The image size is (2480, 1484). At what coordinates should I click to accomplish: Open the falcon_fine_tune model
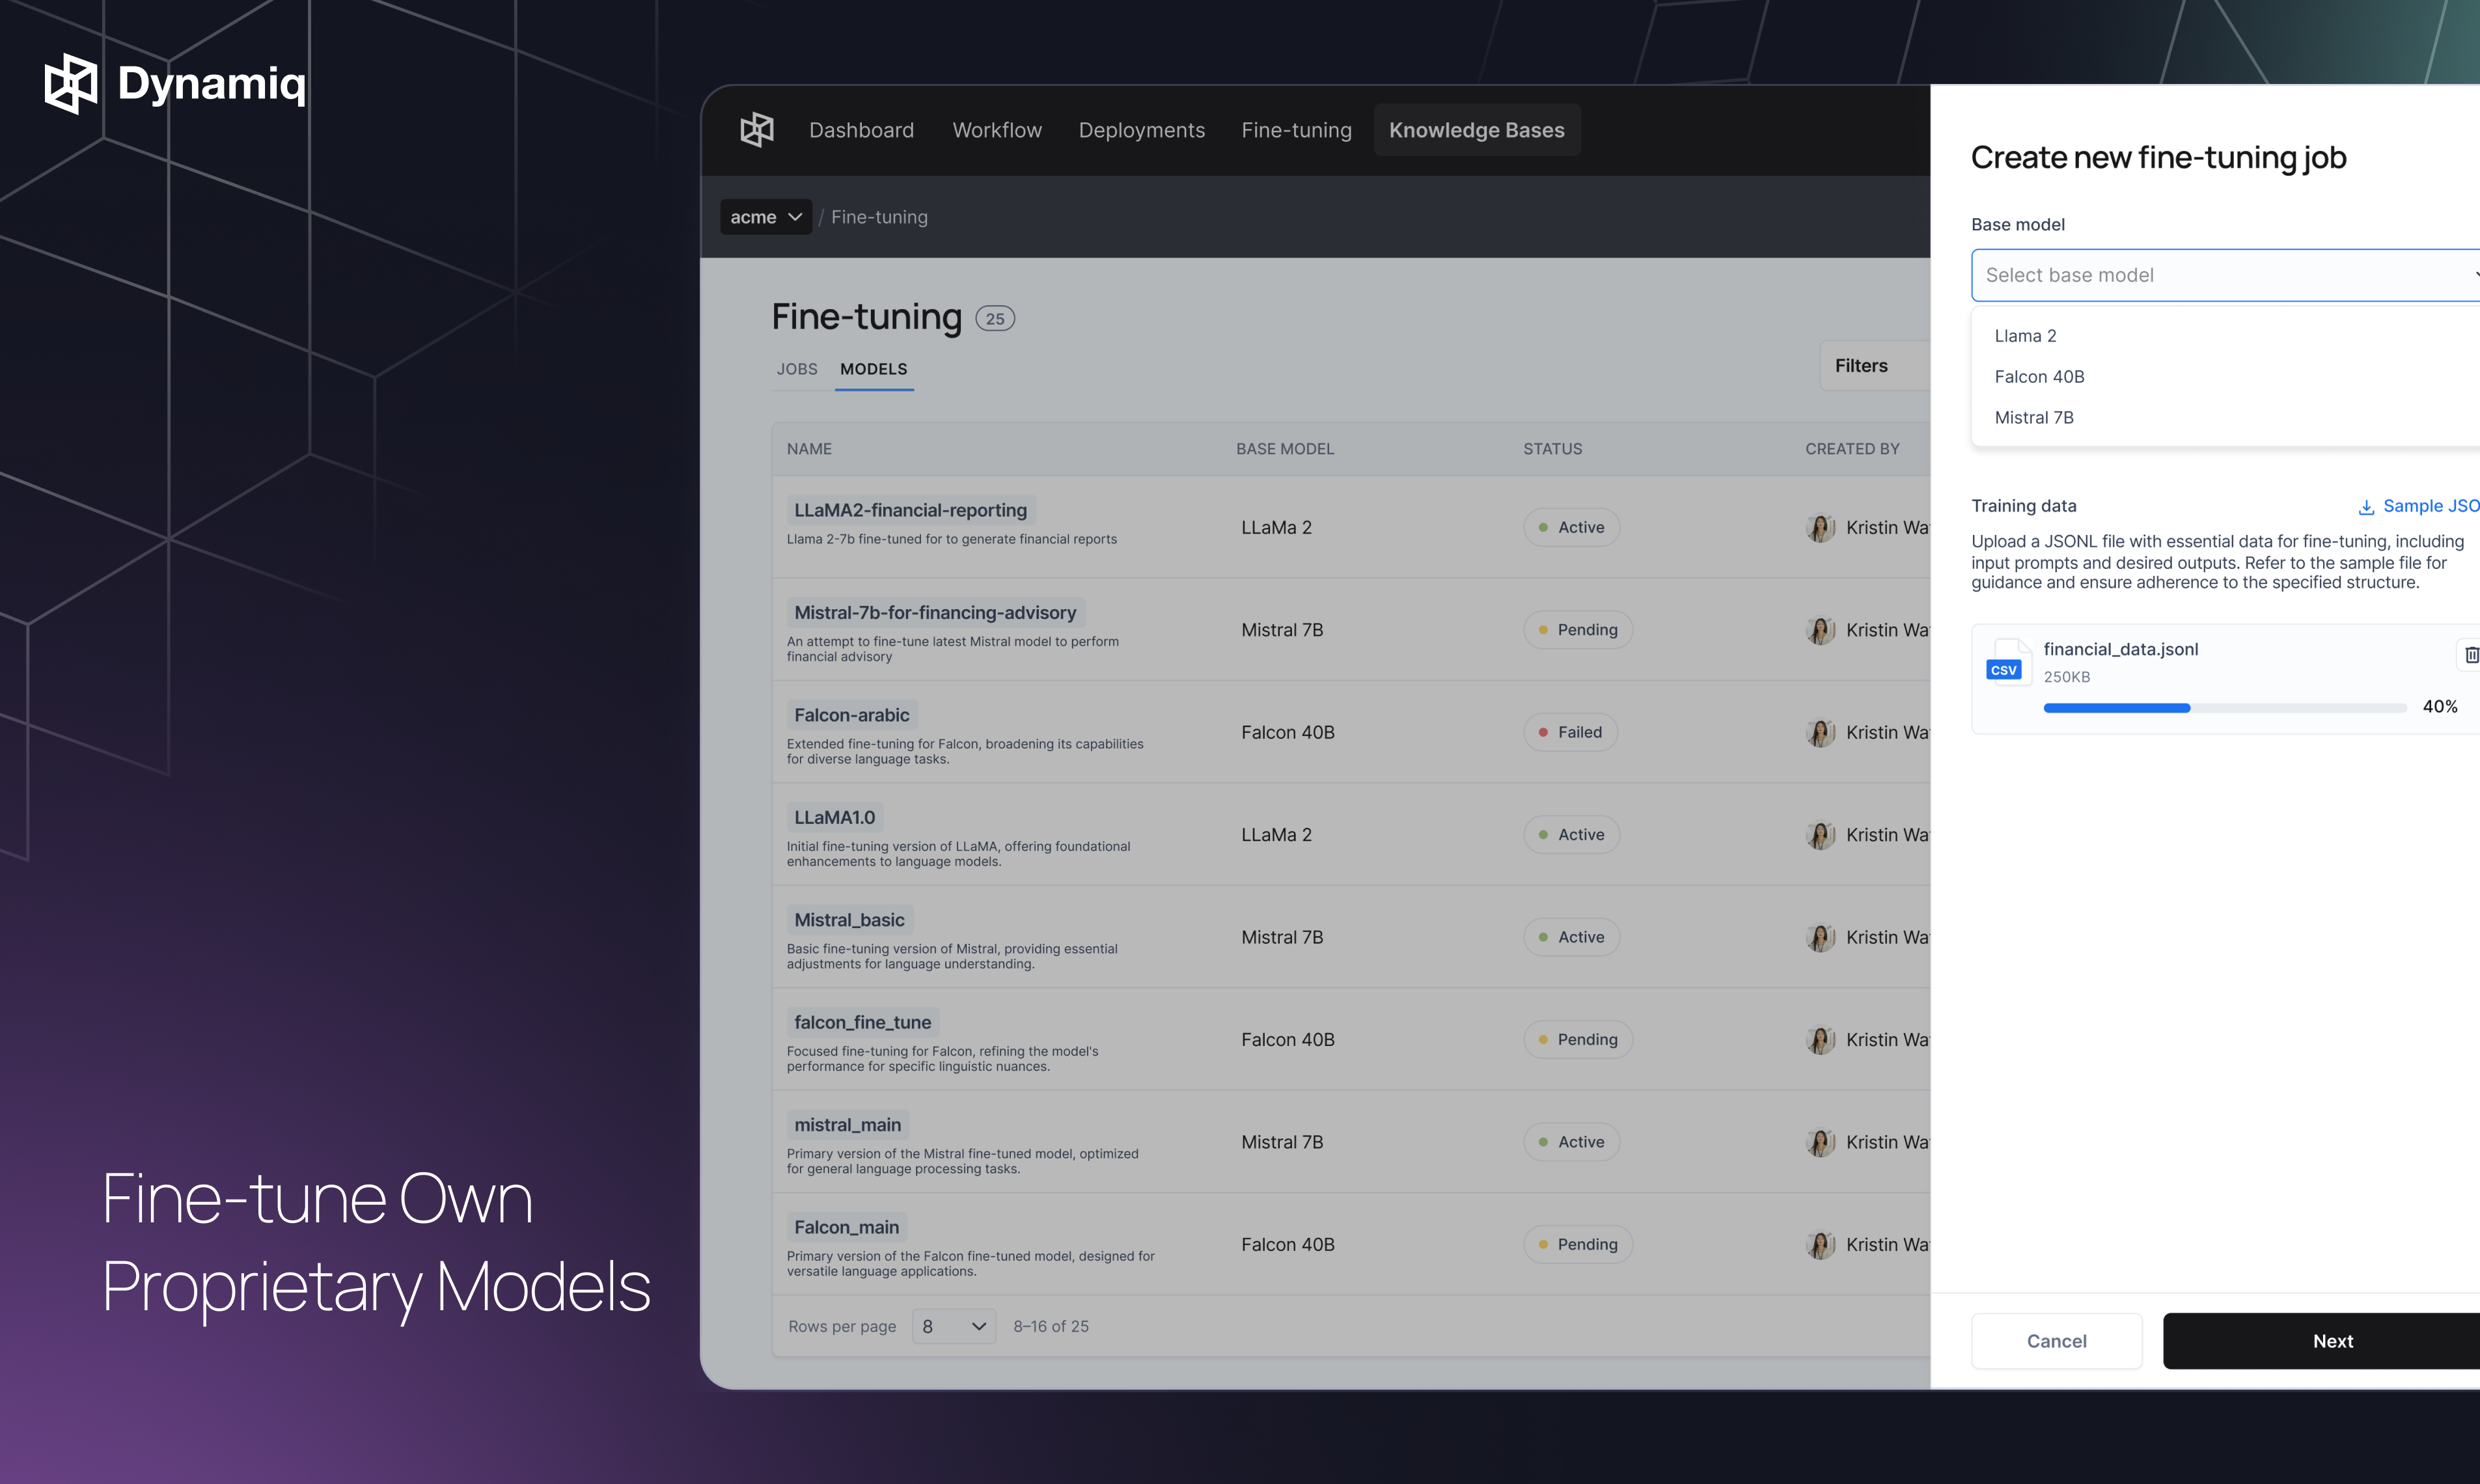862,1022
